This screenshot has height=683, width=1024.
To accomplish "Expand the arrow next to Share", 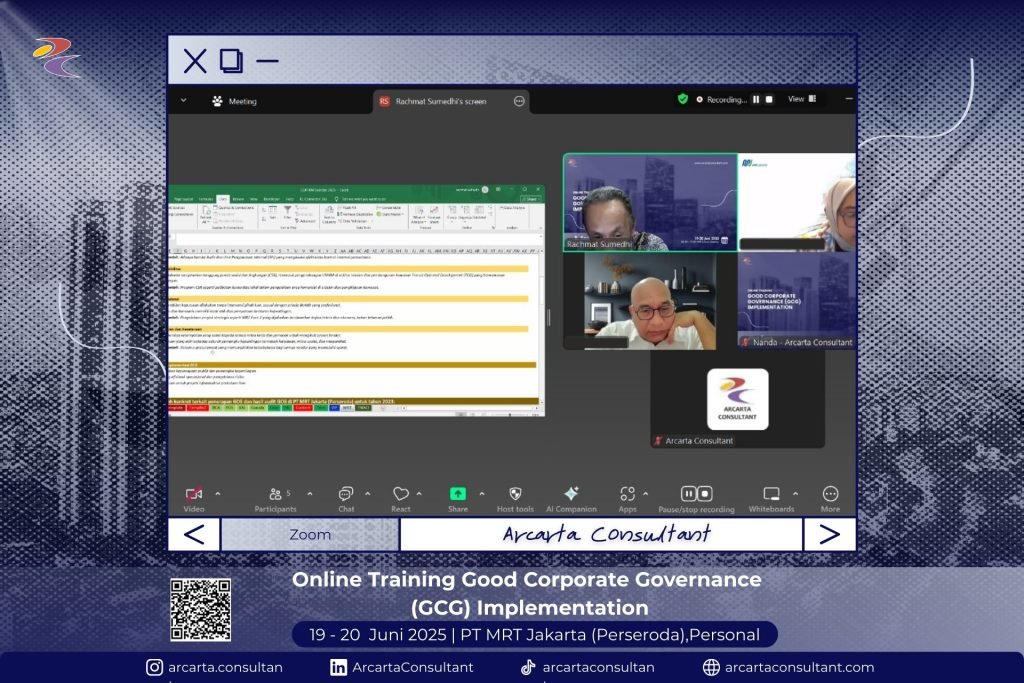I will [481, 493].
